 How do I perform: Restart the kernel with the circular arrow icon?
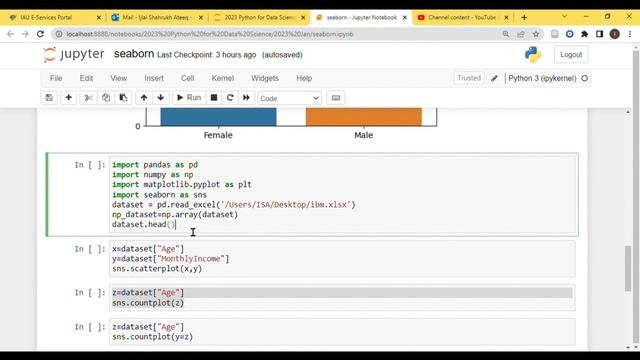coord(230,98)
